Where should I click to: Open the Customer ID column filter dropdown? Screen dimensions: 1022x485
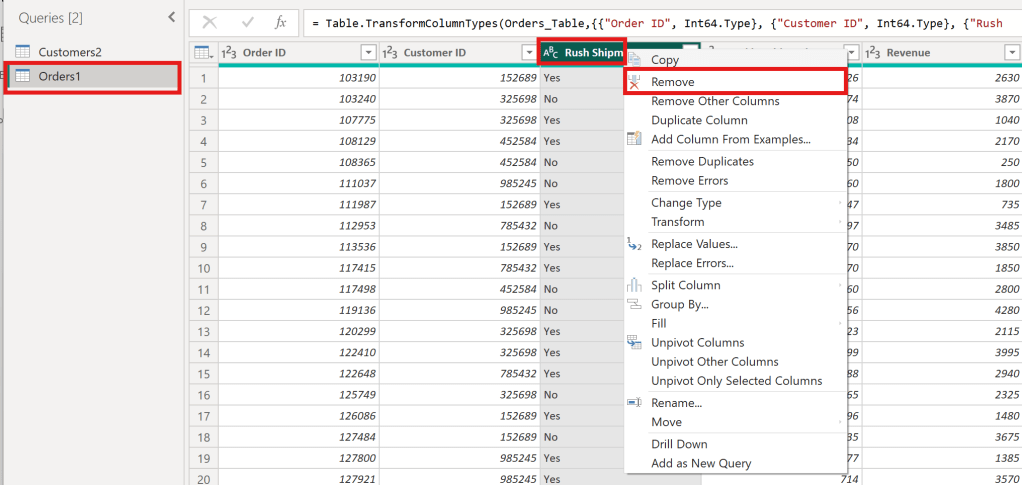(528, 53)
